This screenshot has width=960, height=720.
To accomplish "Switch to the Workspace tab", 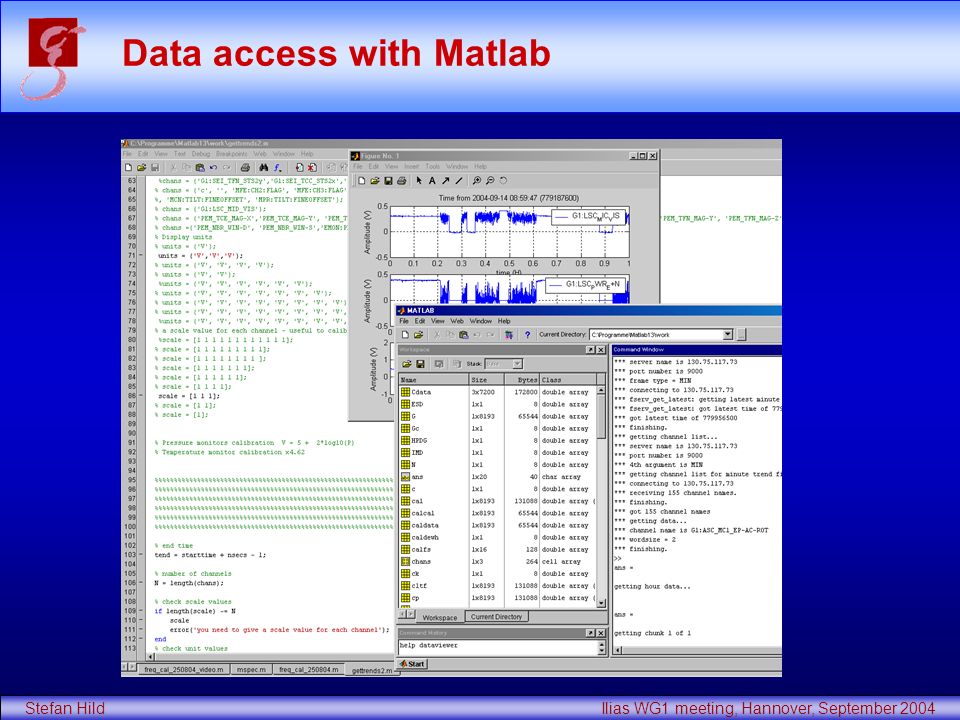I will pos(440,617).
